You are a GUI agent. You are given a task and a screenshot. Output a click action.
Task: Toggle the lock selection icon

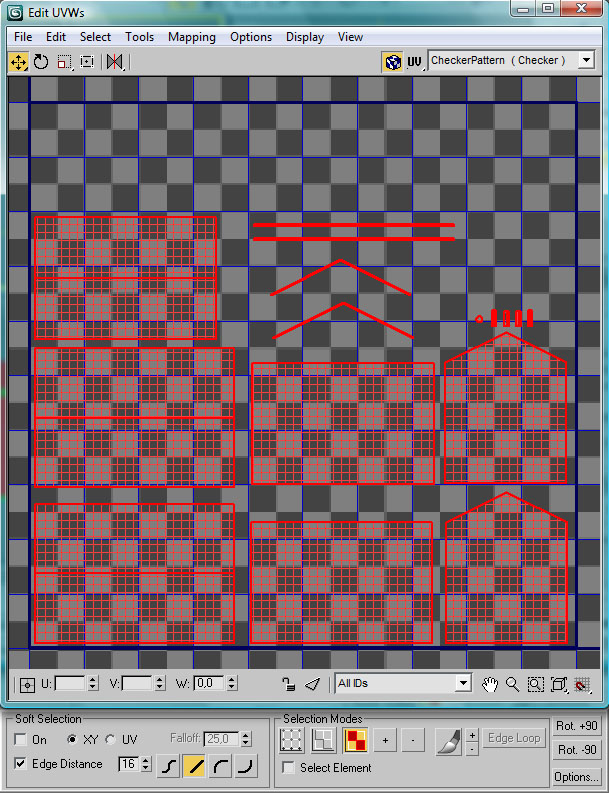pos(289,684)
